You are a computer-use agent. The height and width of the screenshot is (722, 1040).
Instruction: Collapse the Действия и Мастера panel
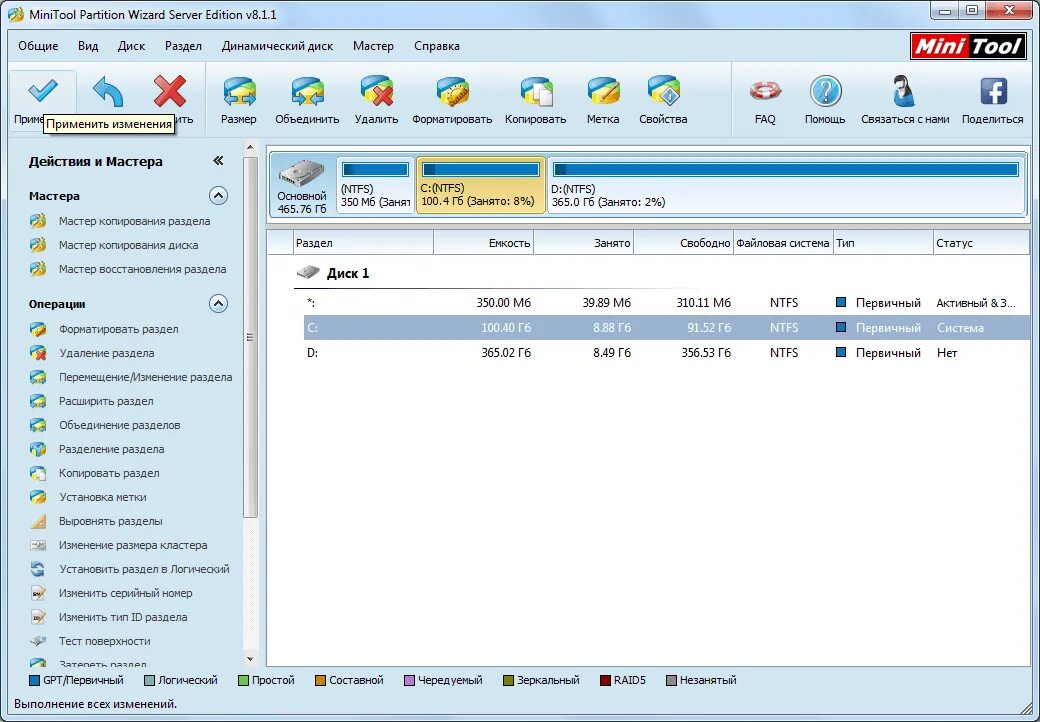218,160
